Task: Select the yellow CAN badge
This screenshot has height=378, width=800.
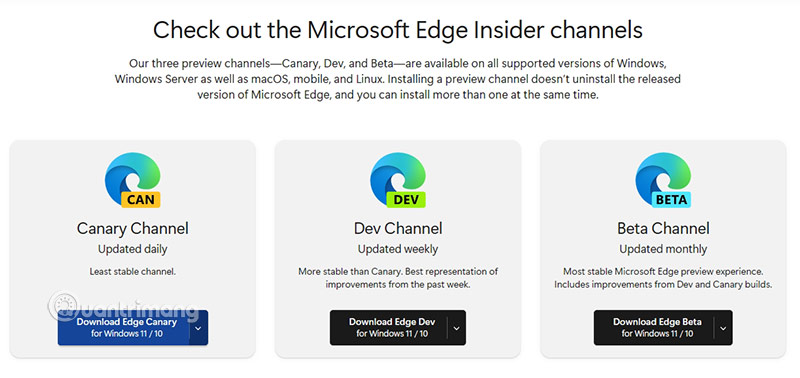Action: point(141,200)
